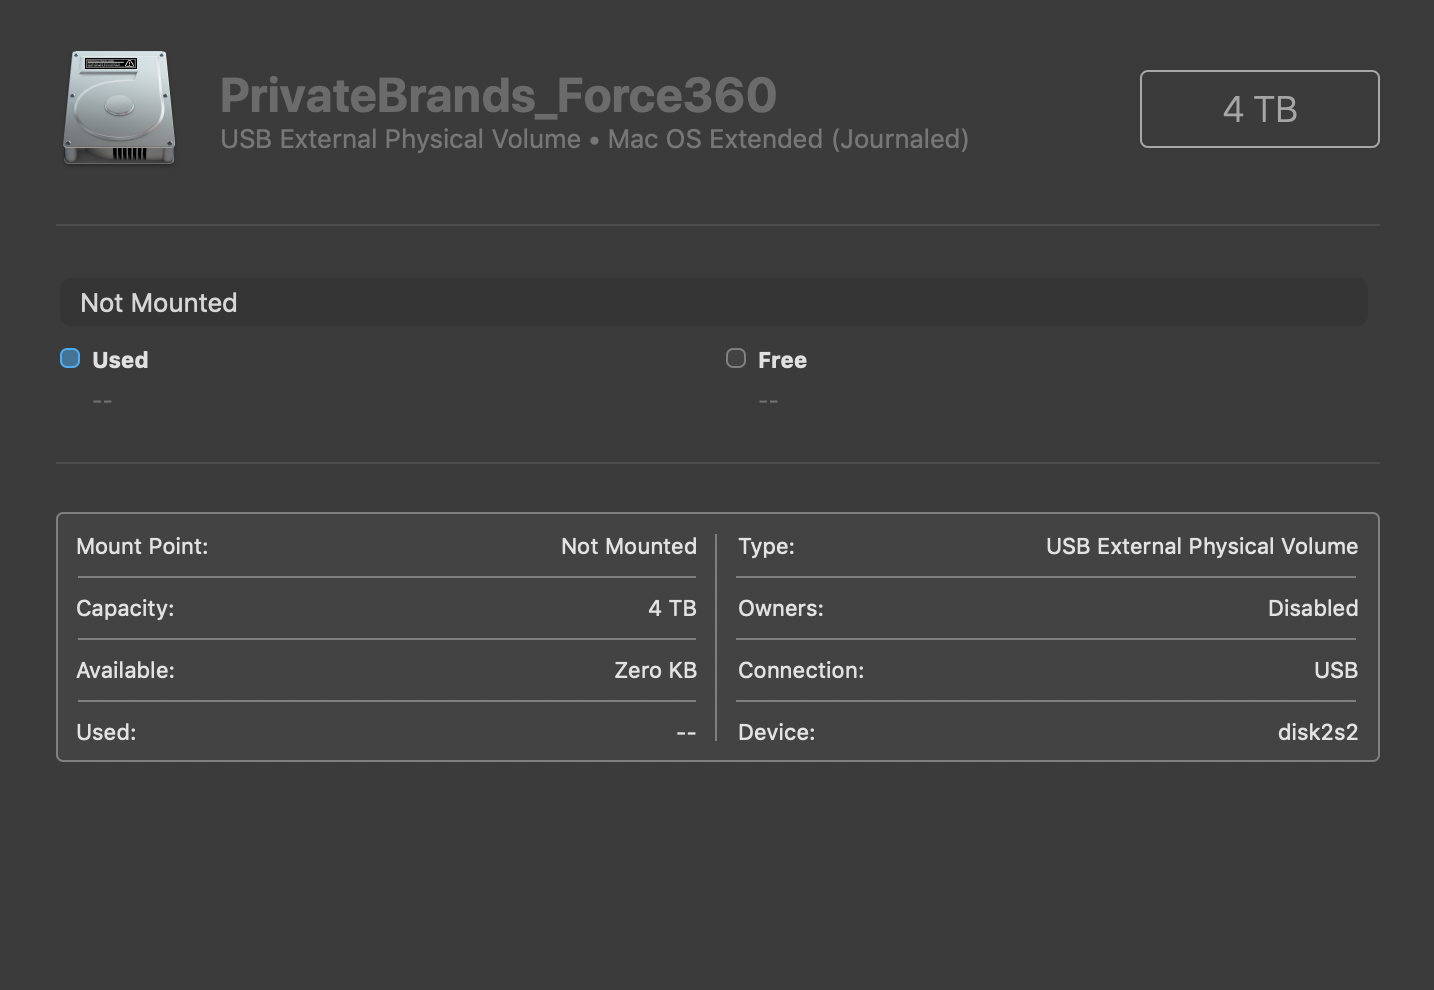Select the Mount Point label
The height and width of the screenshot is (990, 1434).
pos(142,546)
